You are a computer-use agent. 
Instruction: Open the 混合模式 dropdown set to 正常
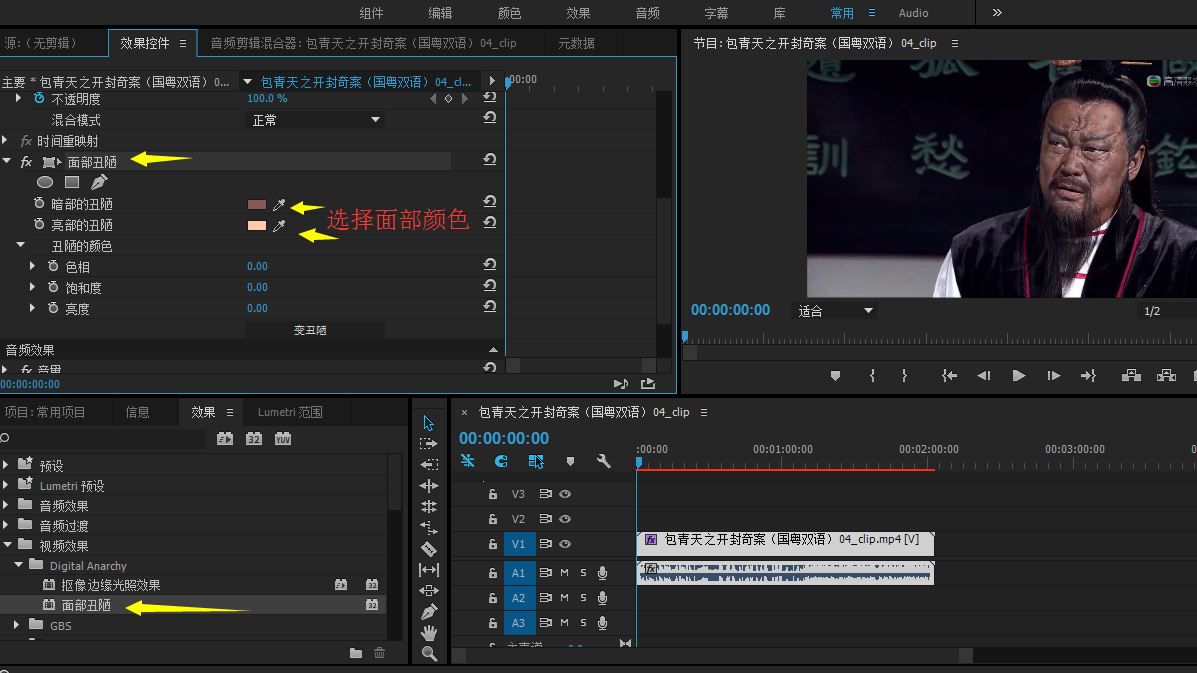pos(315,120)
